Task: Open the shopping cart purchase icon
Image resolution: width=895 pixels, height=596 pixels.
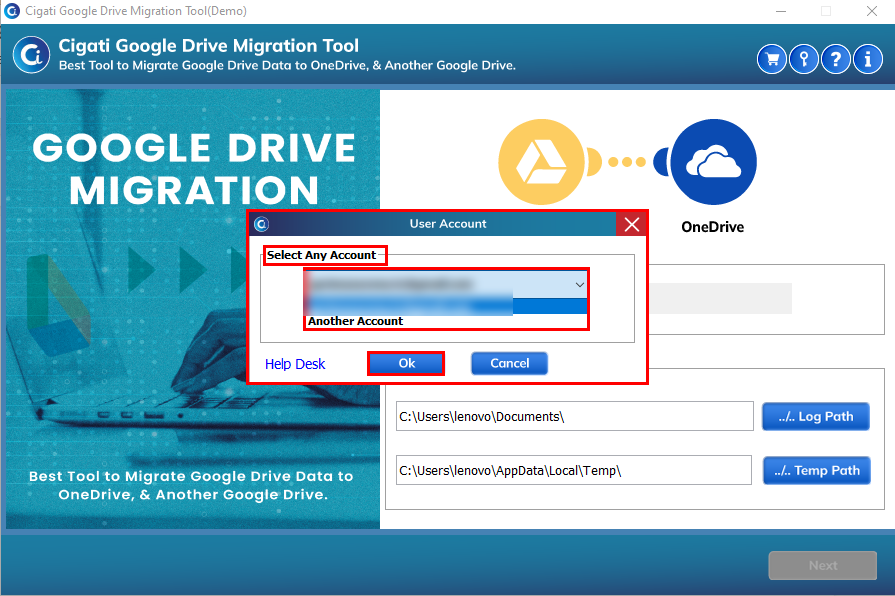Action: click(x=772, y=59)
